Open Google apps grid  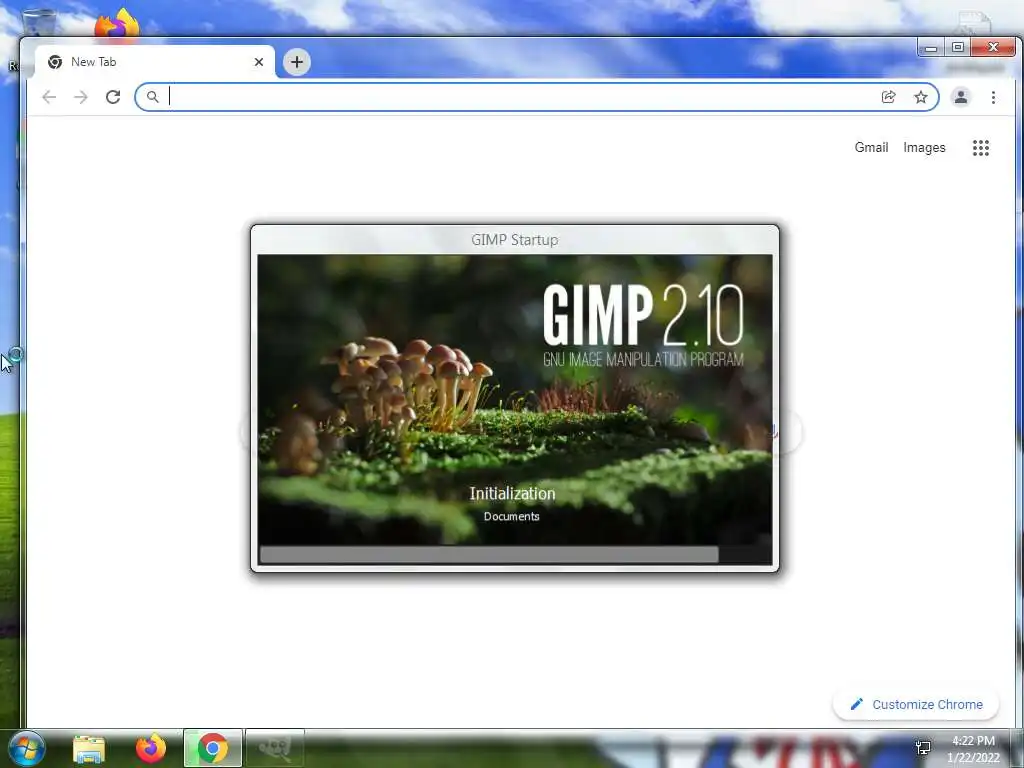(x=981, y=148)
